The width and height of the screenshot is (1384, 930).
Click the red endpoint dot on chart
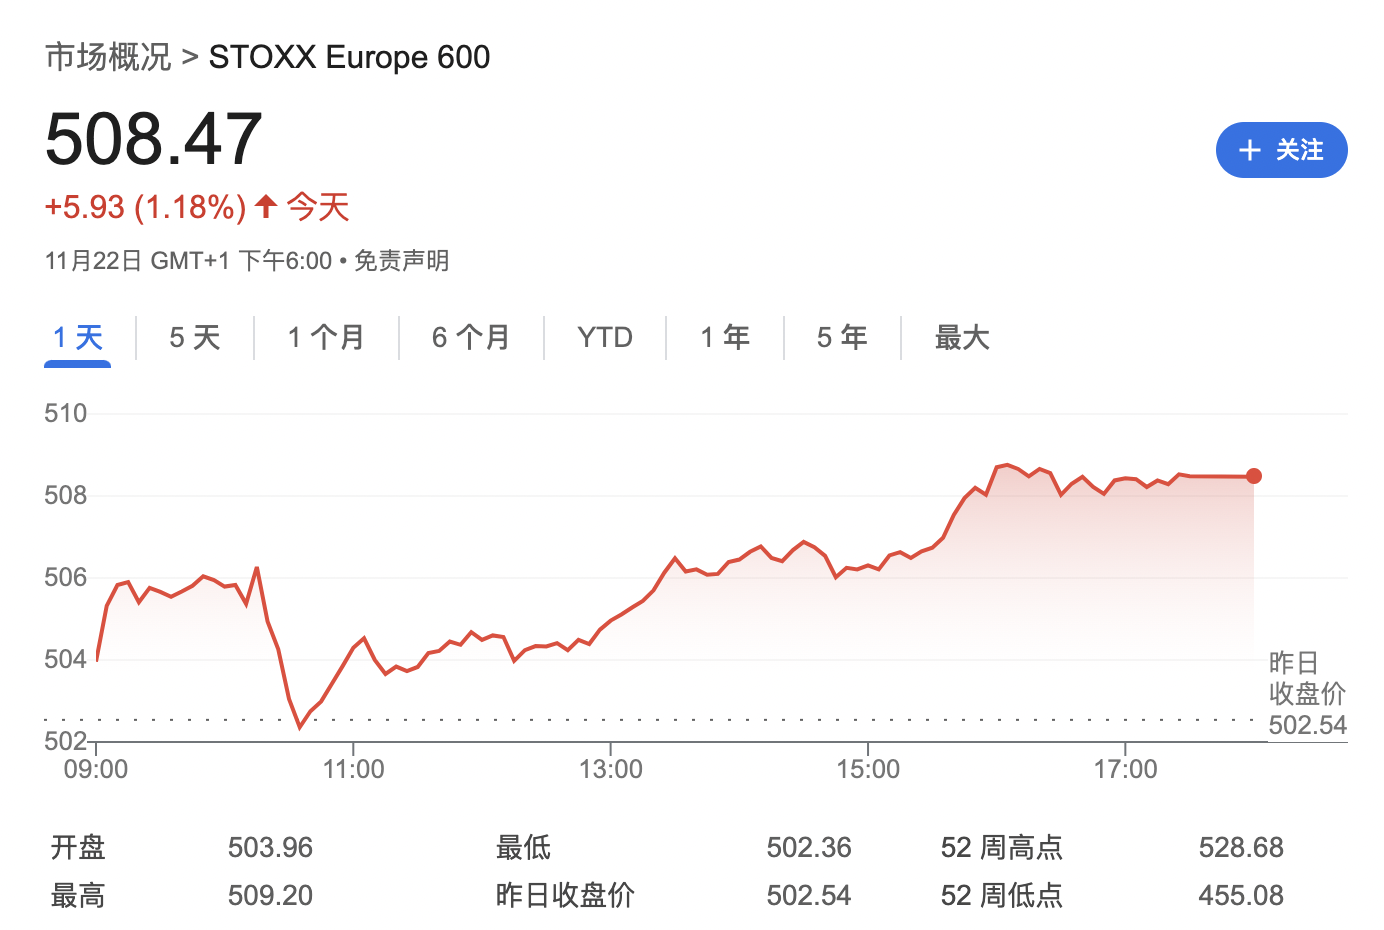(x=1254, y=476)
